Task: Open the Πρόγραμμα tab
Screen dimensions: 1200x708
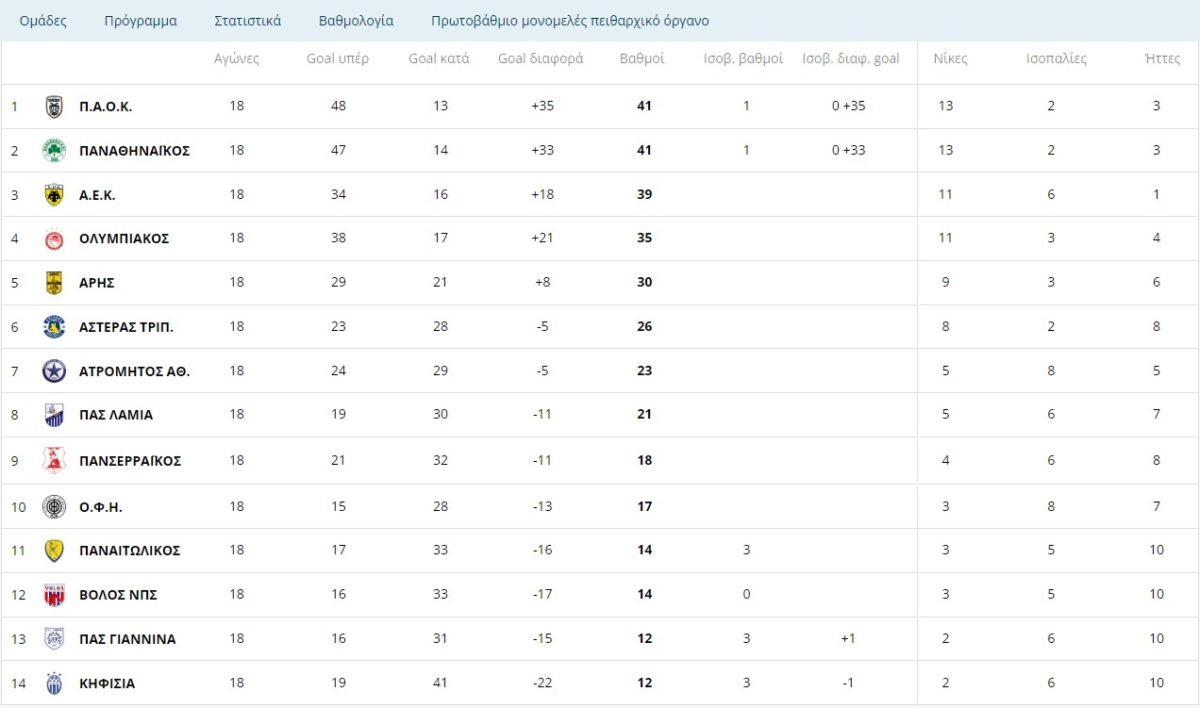Action: click(141, 20)
